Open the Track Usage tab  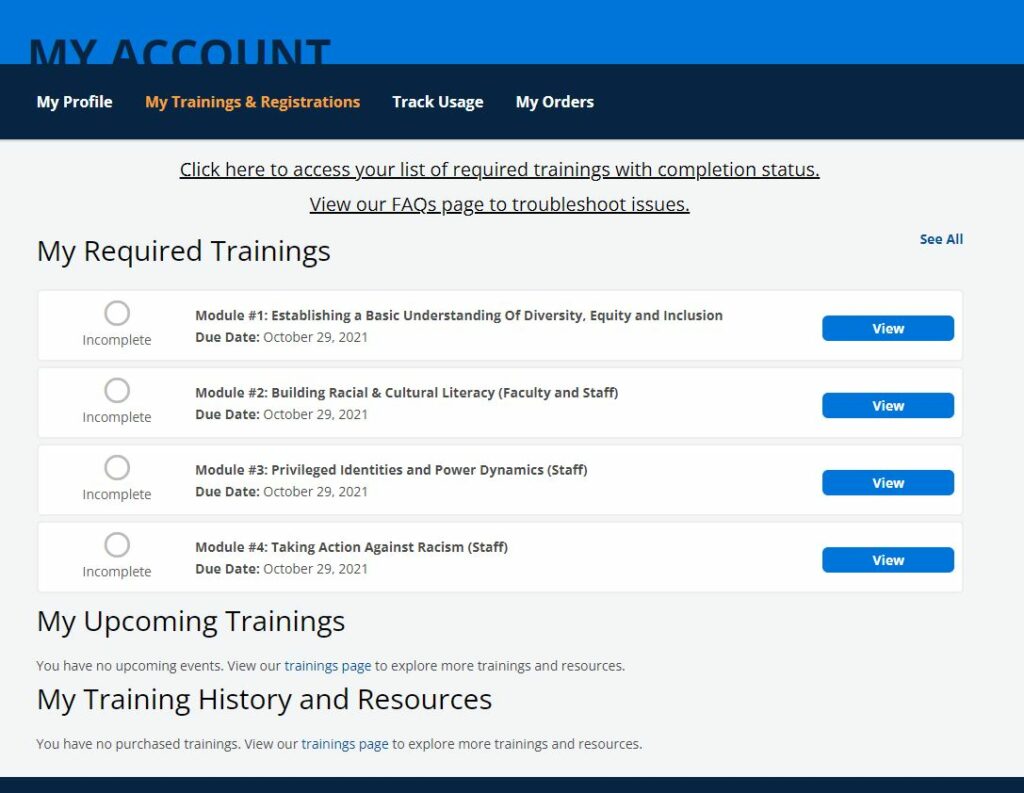437,102
